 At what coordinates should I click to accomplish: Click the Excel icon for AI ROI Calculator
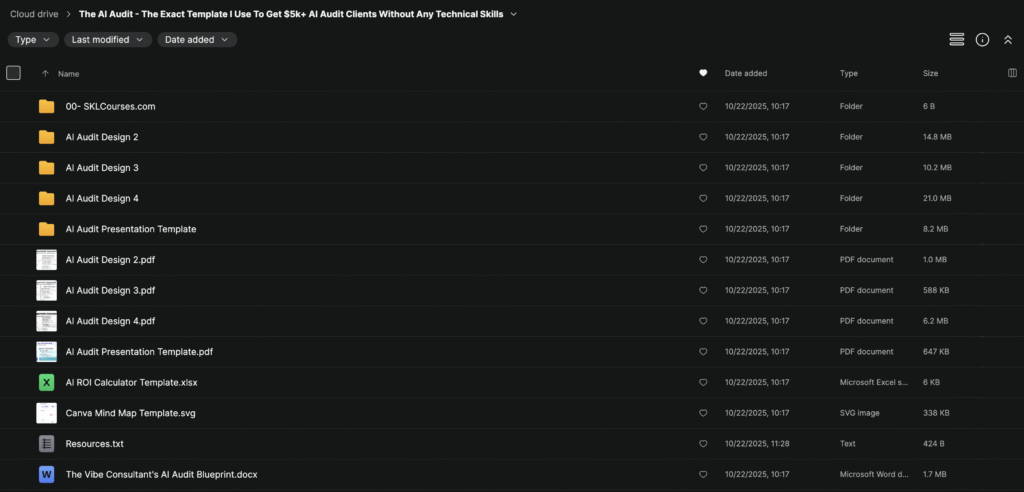pyautogui.click(x=46, y=382)
